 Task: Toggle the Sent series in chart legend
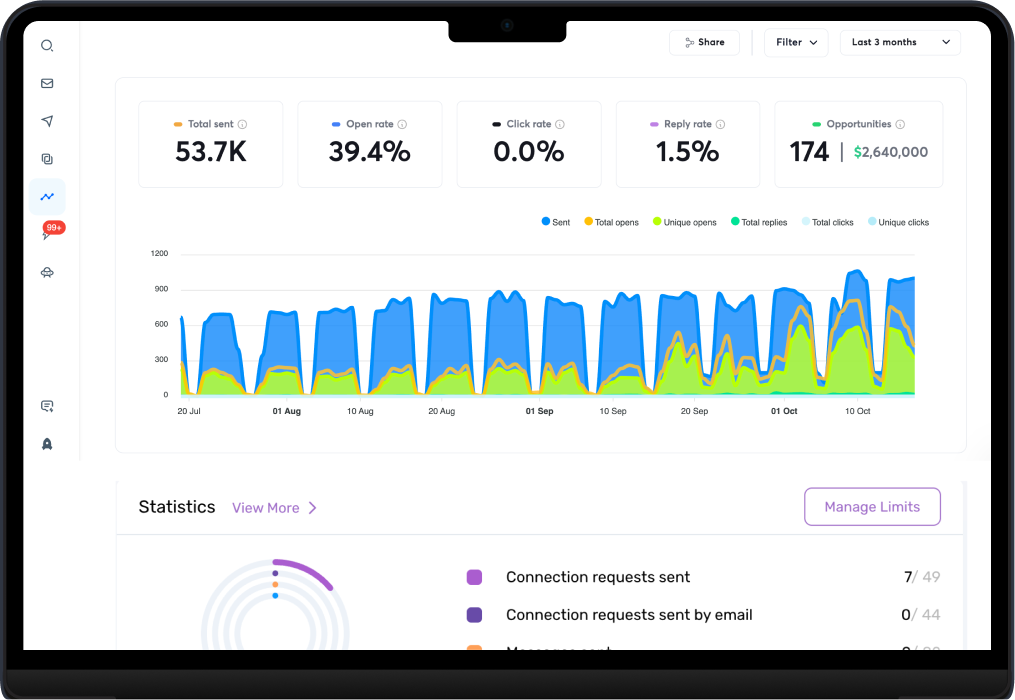pyautogui.click(x=555, y=222)
